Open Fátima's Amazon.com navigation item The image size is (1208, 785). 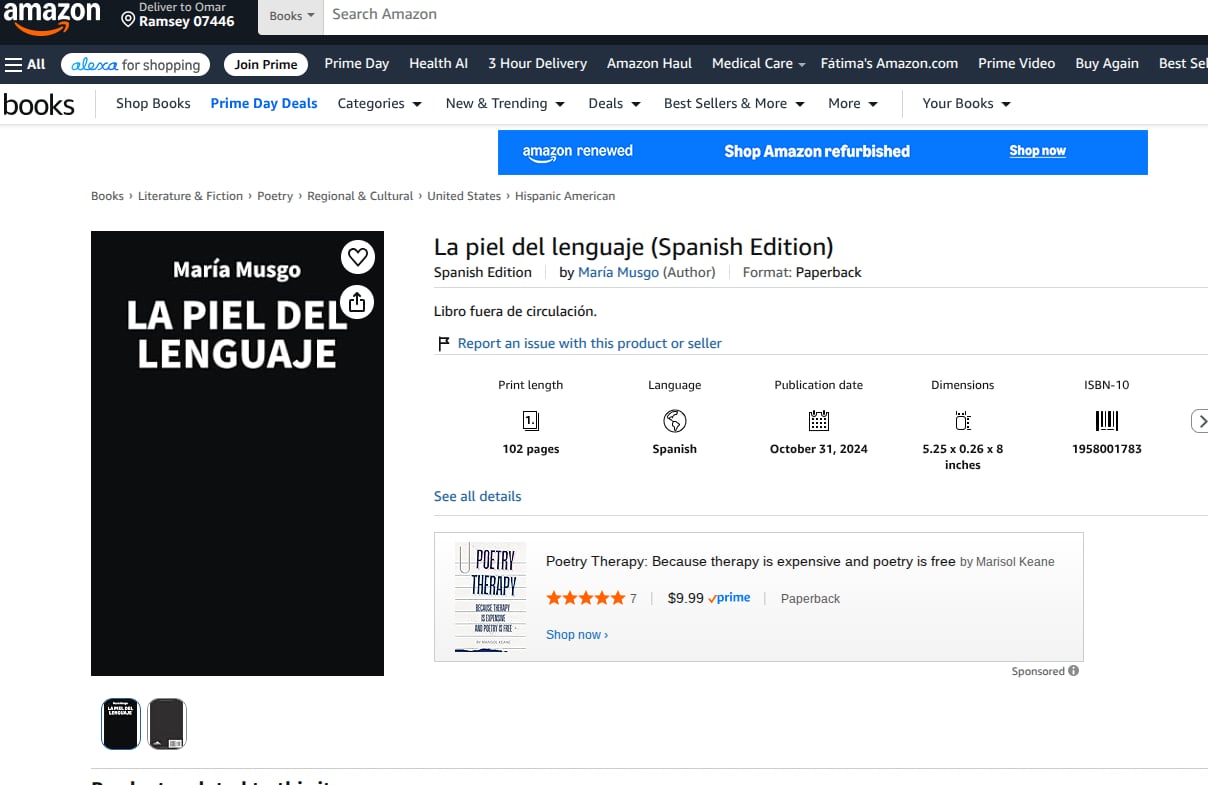click(889, 63)
